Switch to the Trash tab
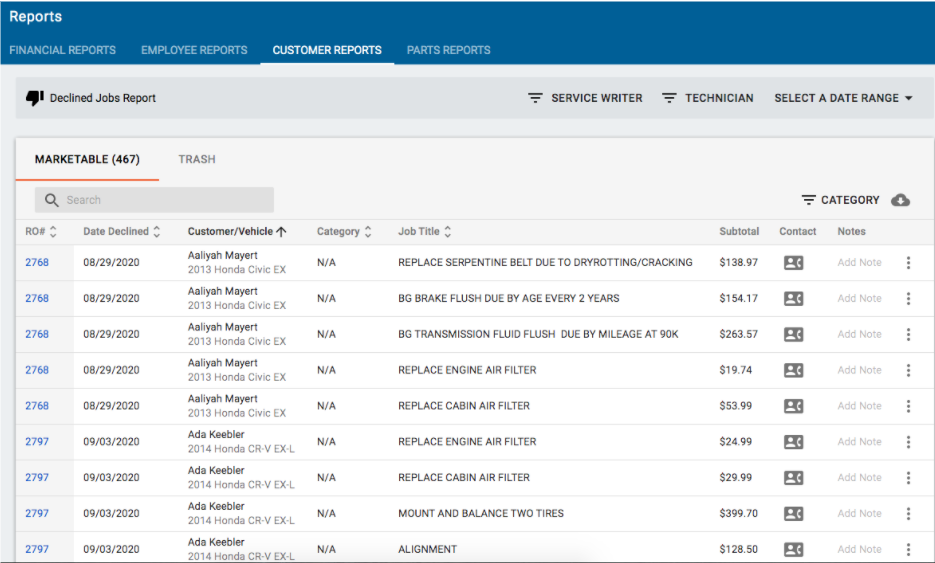 pyautogui.click(x=196, y=159)
